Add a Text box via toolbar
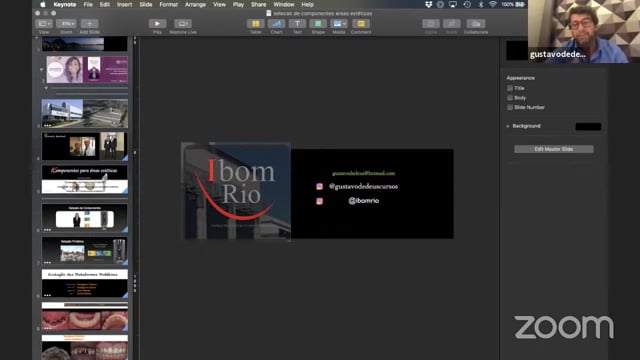 [x=297, y=24]
